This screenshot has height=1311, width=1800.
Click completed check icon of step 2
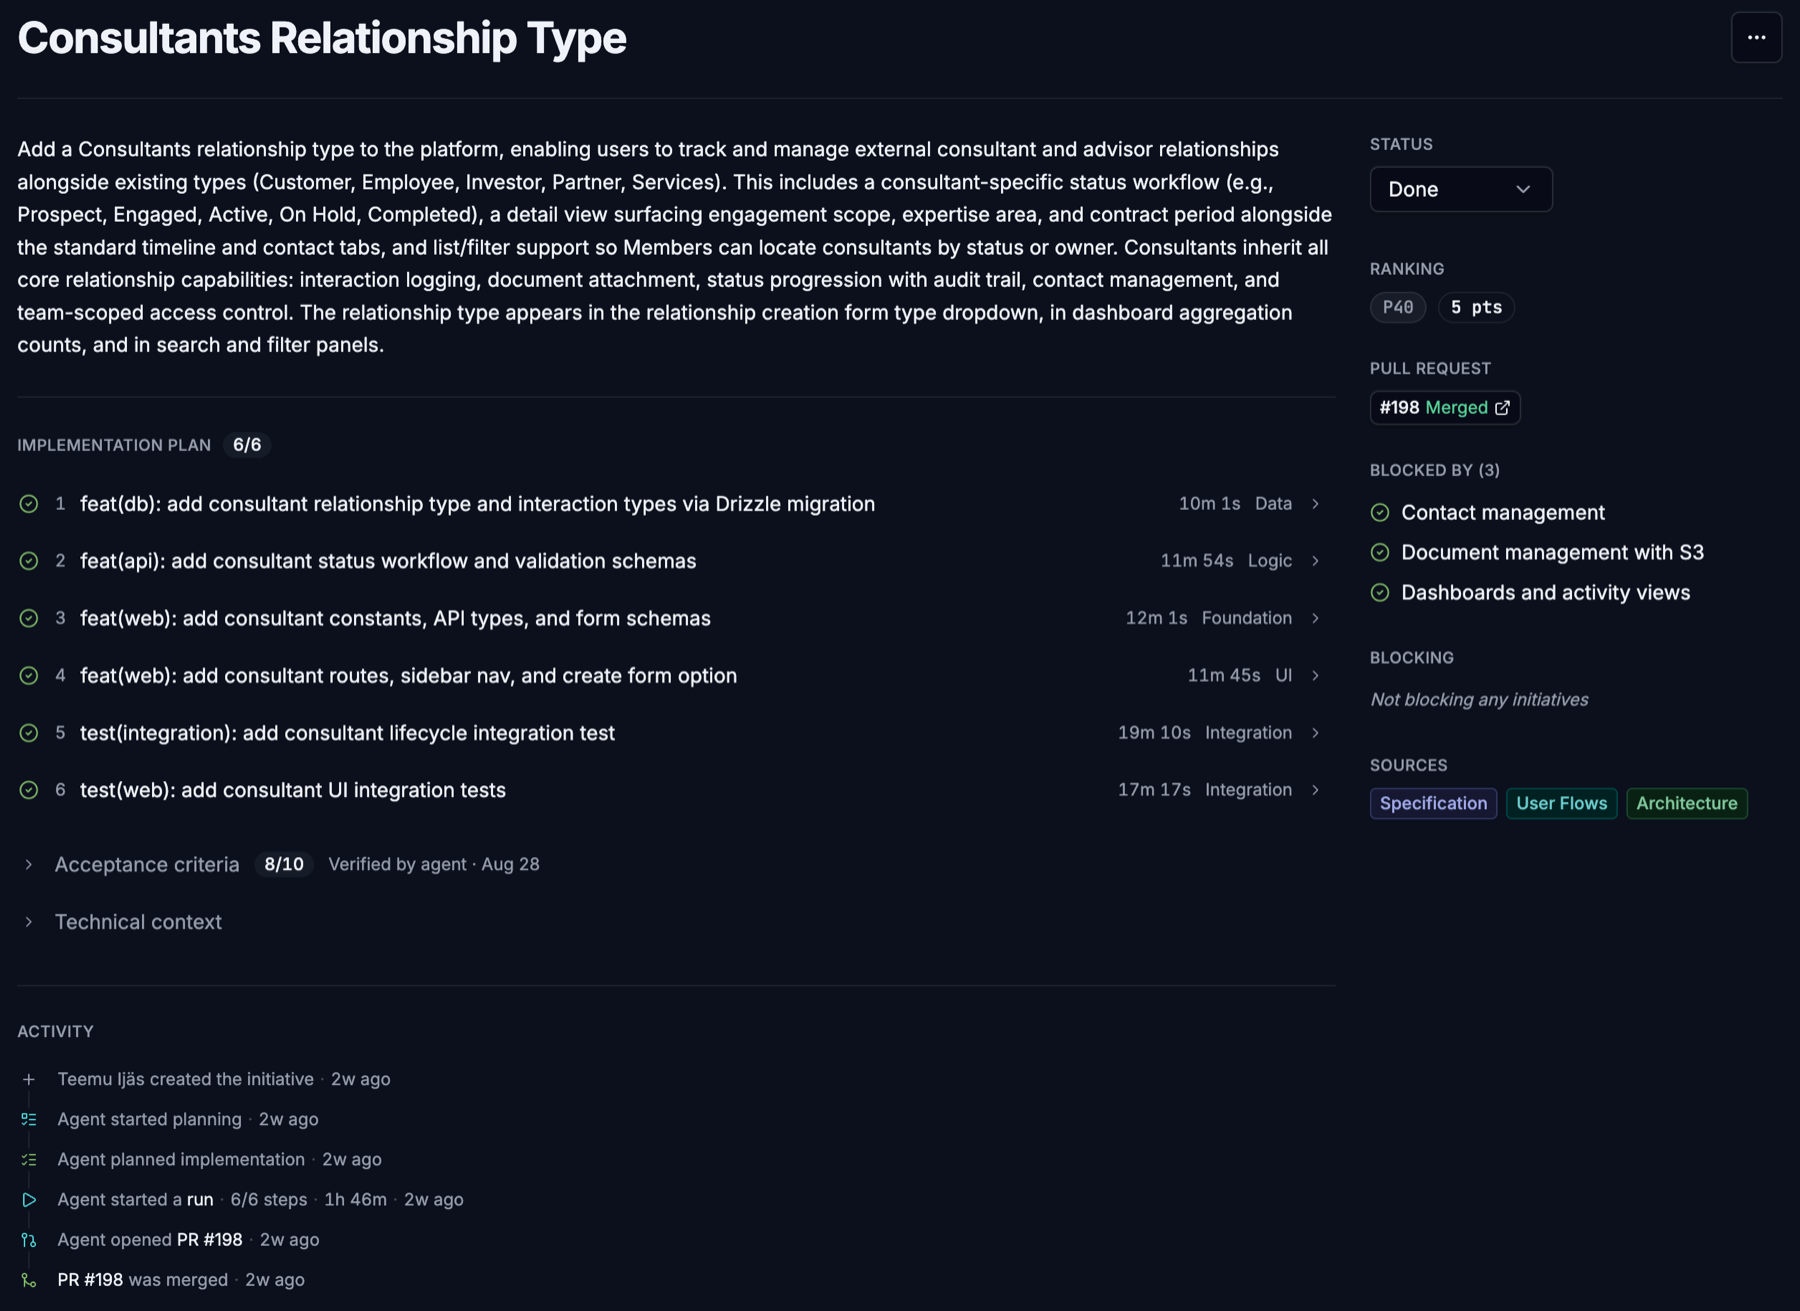(x=29, y=561)
